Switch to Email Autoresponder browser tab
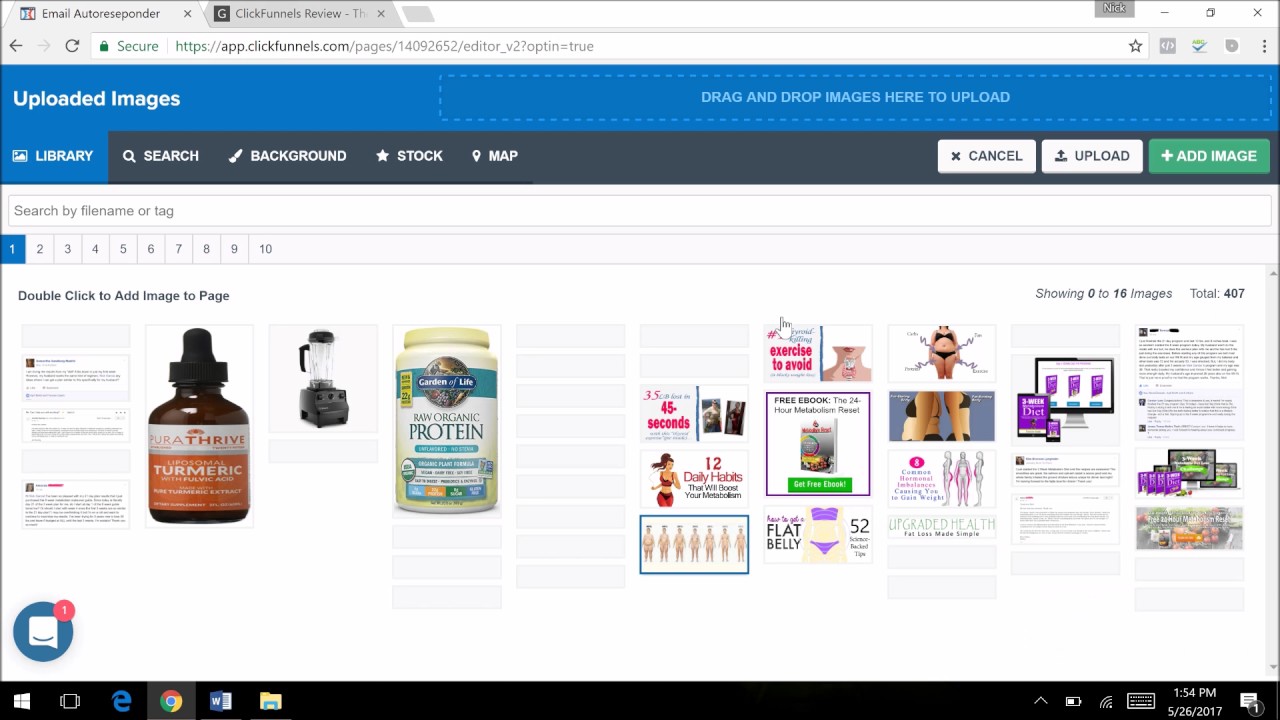 coord(104,14)
